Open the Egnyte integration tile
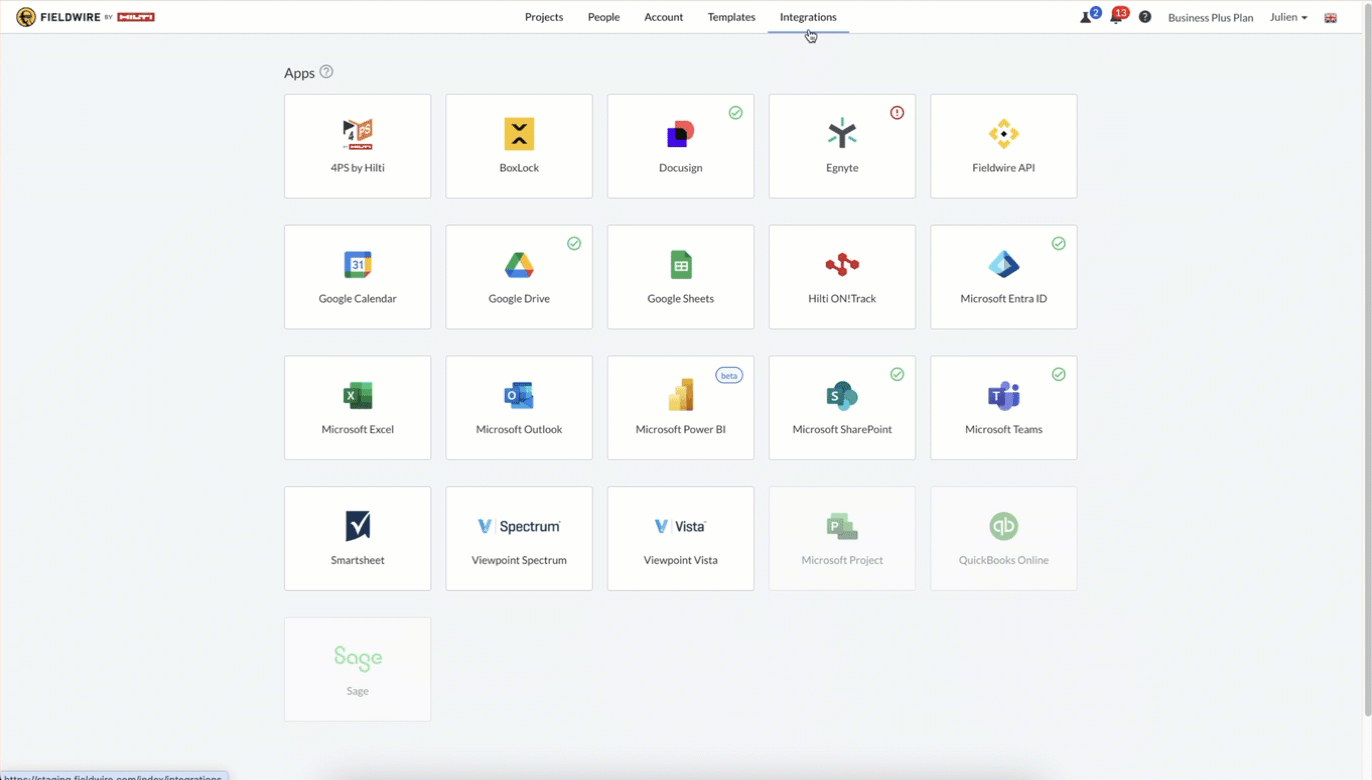The height and width of the screenshot is (780, 1372). coord(841,146)
